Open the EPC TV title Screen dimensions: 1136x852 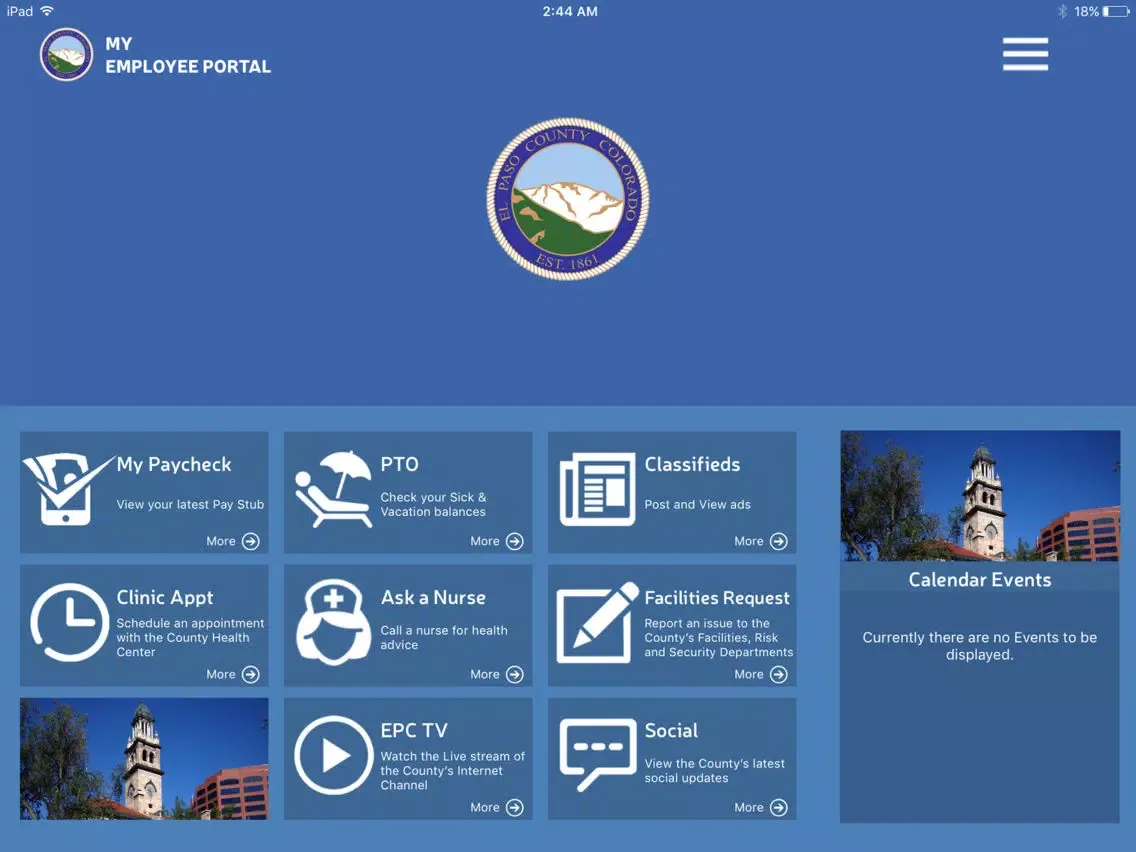pyautogui.click(x=414, y=730)
